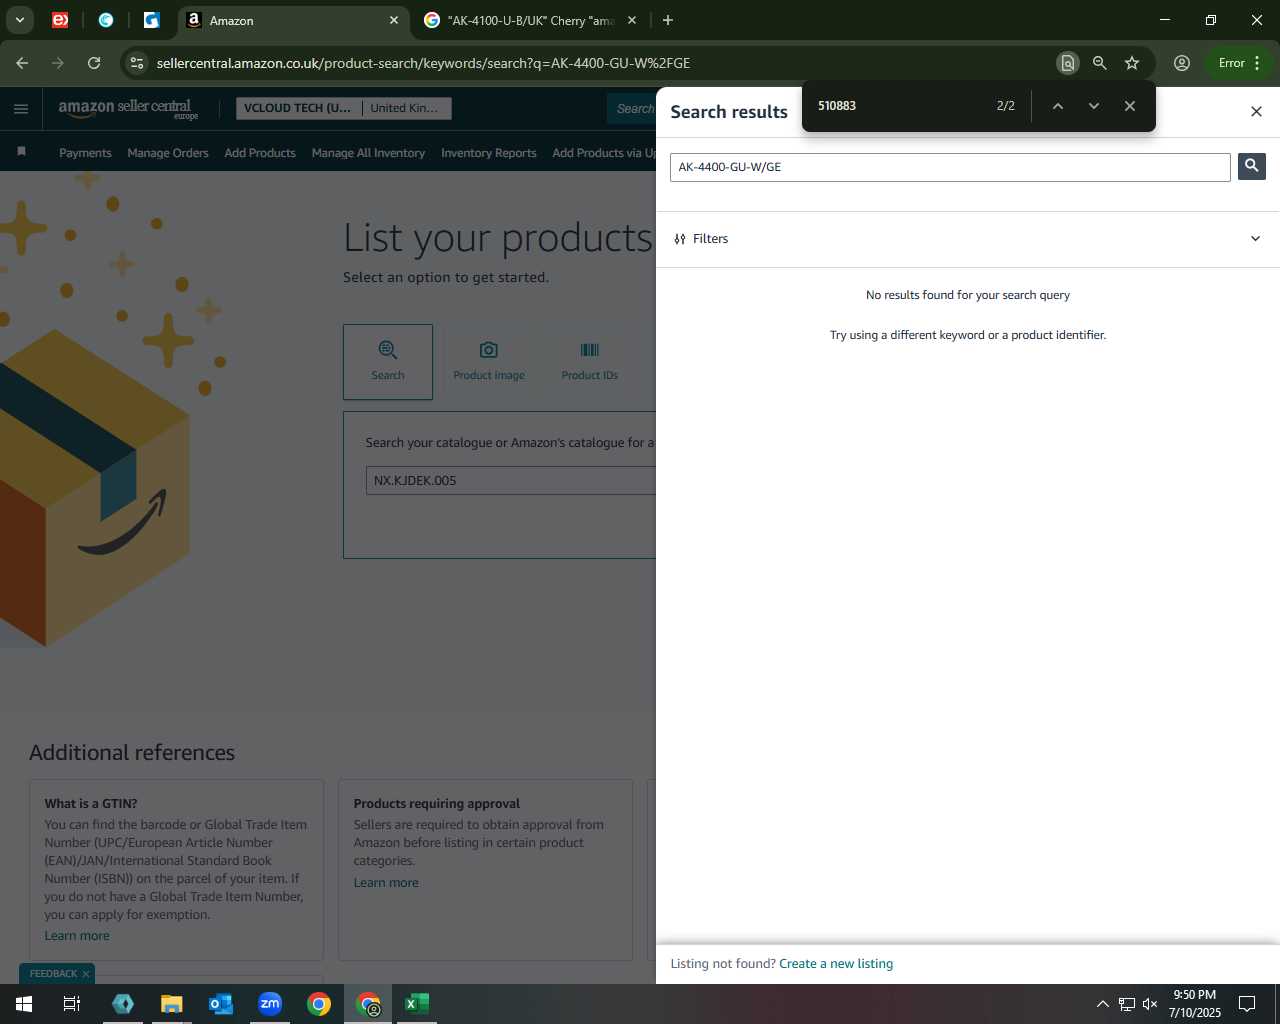Screen dimensions: 1280x1024
Task: Switch to the red 'e' pinned tab
Action: 60,20
